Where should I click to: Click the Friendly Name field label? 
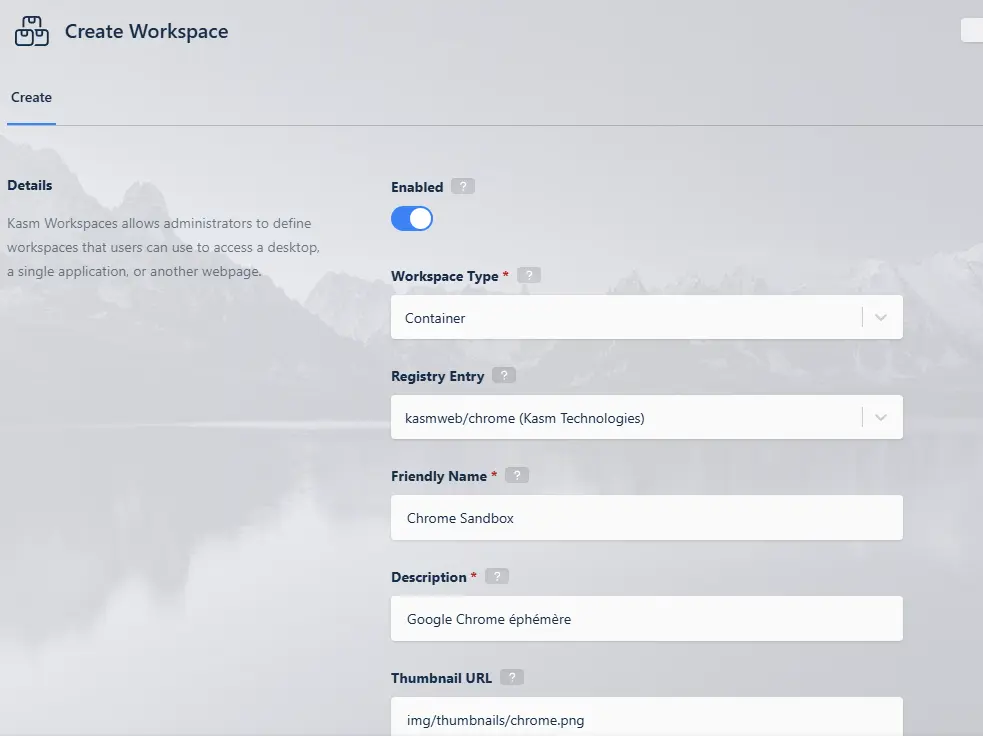(438, 477)
